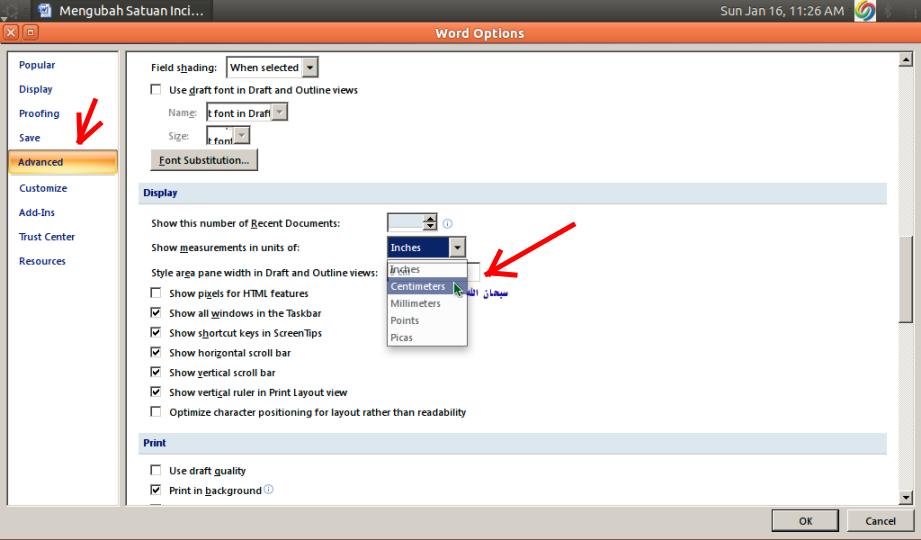Close the Word Options dialog window
Image resolution: width=921 pixels, height=540 pixels.
11,32
